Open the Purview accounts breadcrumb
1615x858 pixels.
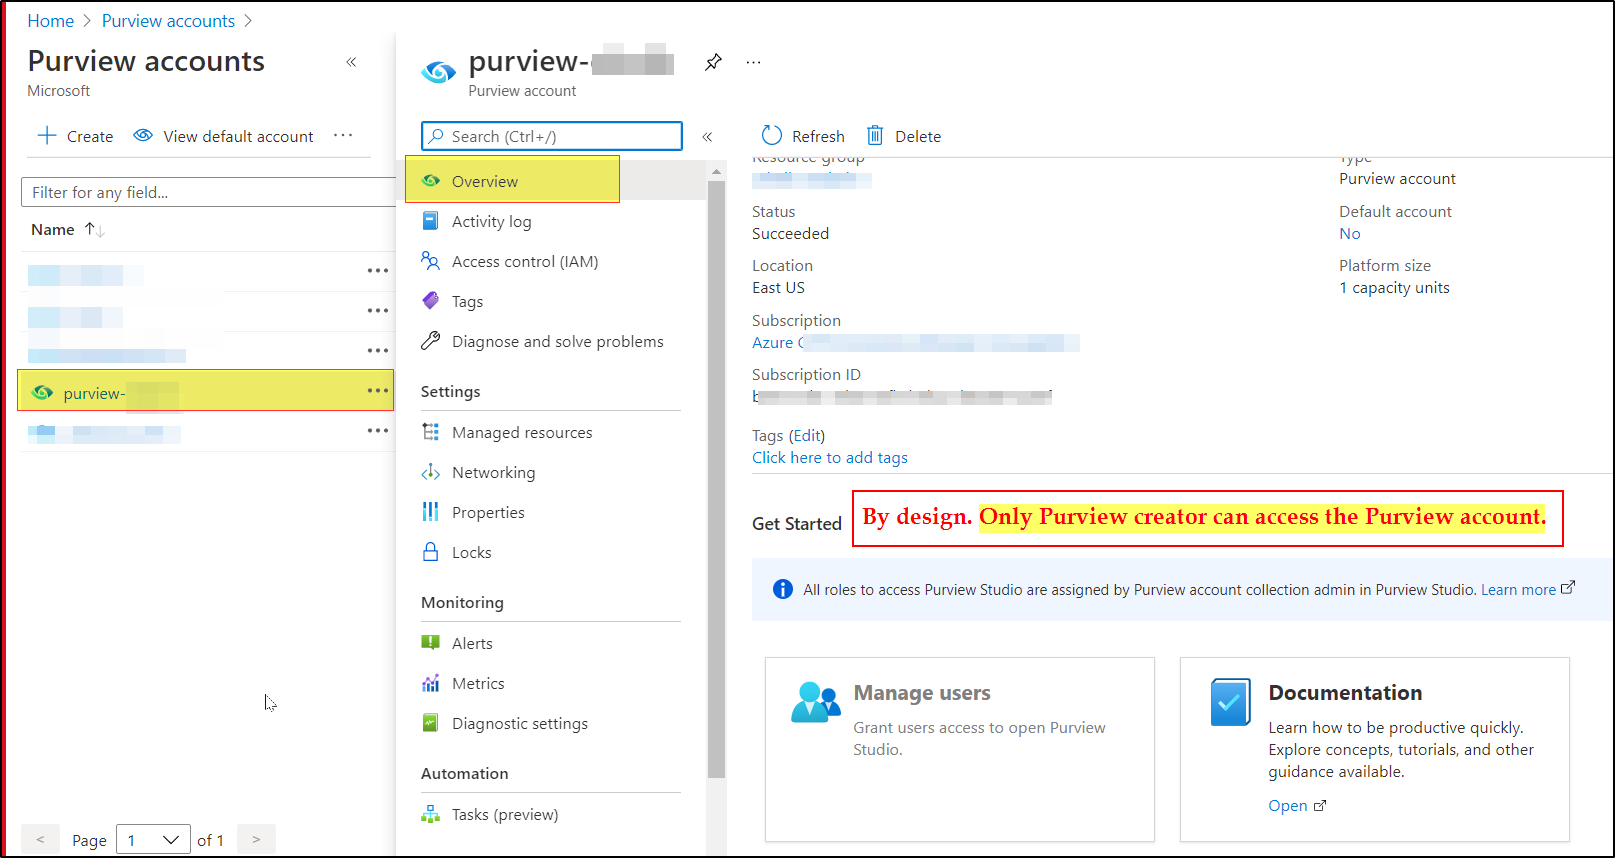168,21
